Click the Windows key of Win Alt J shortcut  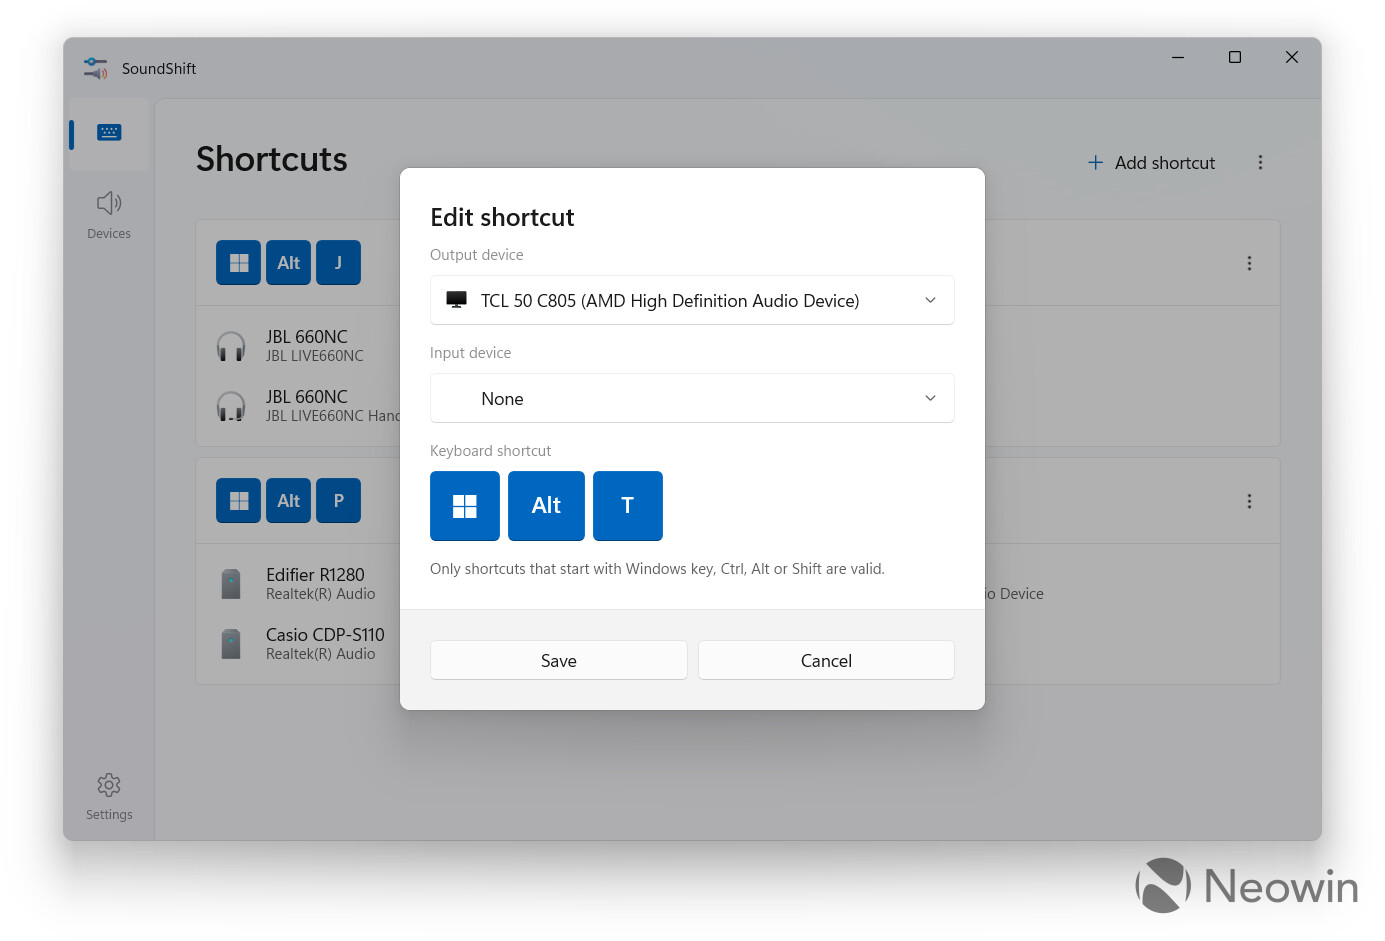coord(239,263)
